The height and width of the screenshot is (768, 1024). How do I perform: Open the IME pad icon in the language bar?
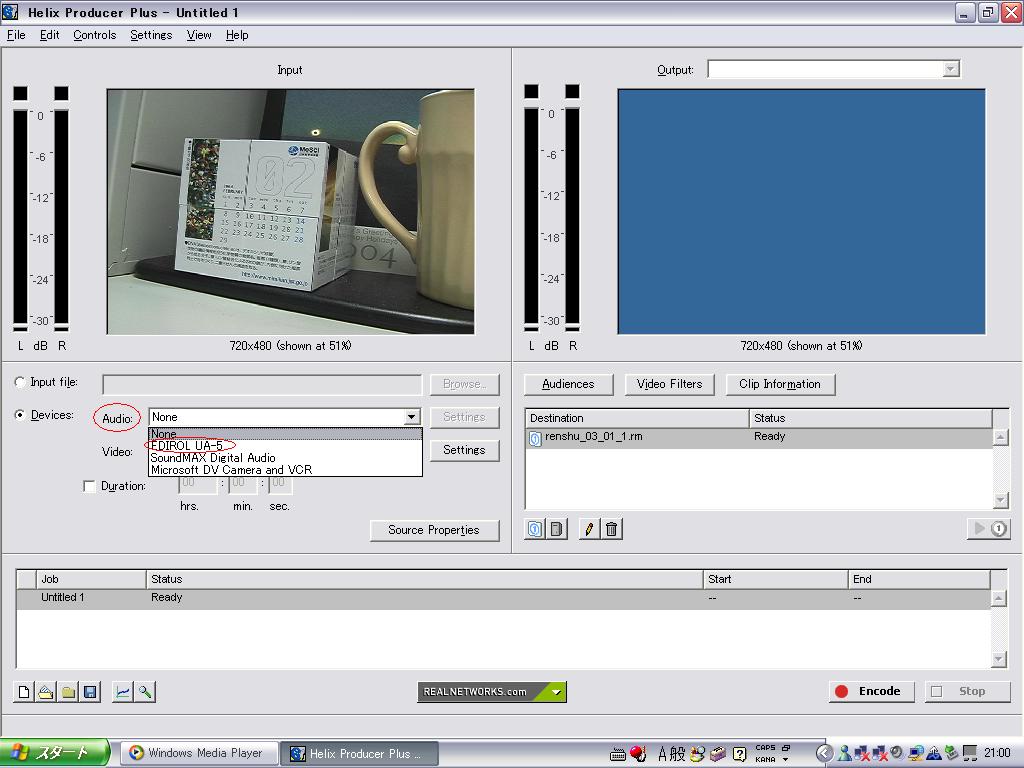click(697, 754)
